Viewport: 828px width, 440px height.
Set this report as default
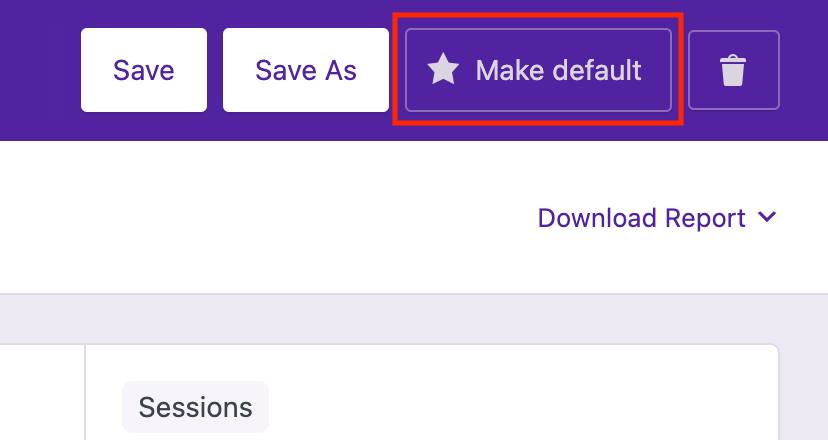point(538,70)
